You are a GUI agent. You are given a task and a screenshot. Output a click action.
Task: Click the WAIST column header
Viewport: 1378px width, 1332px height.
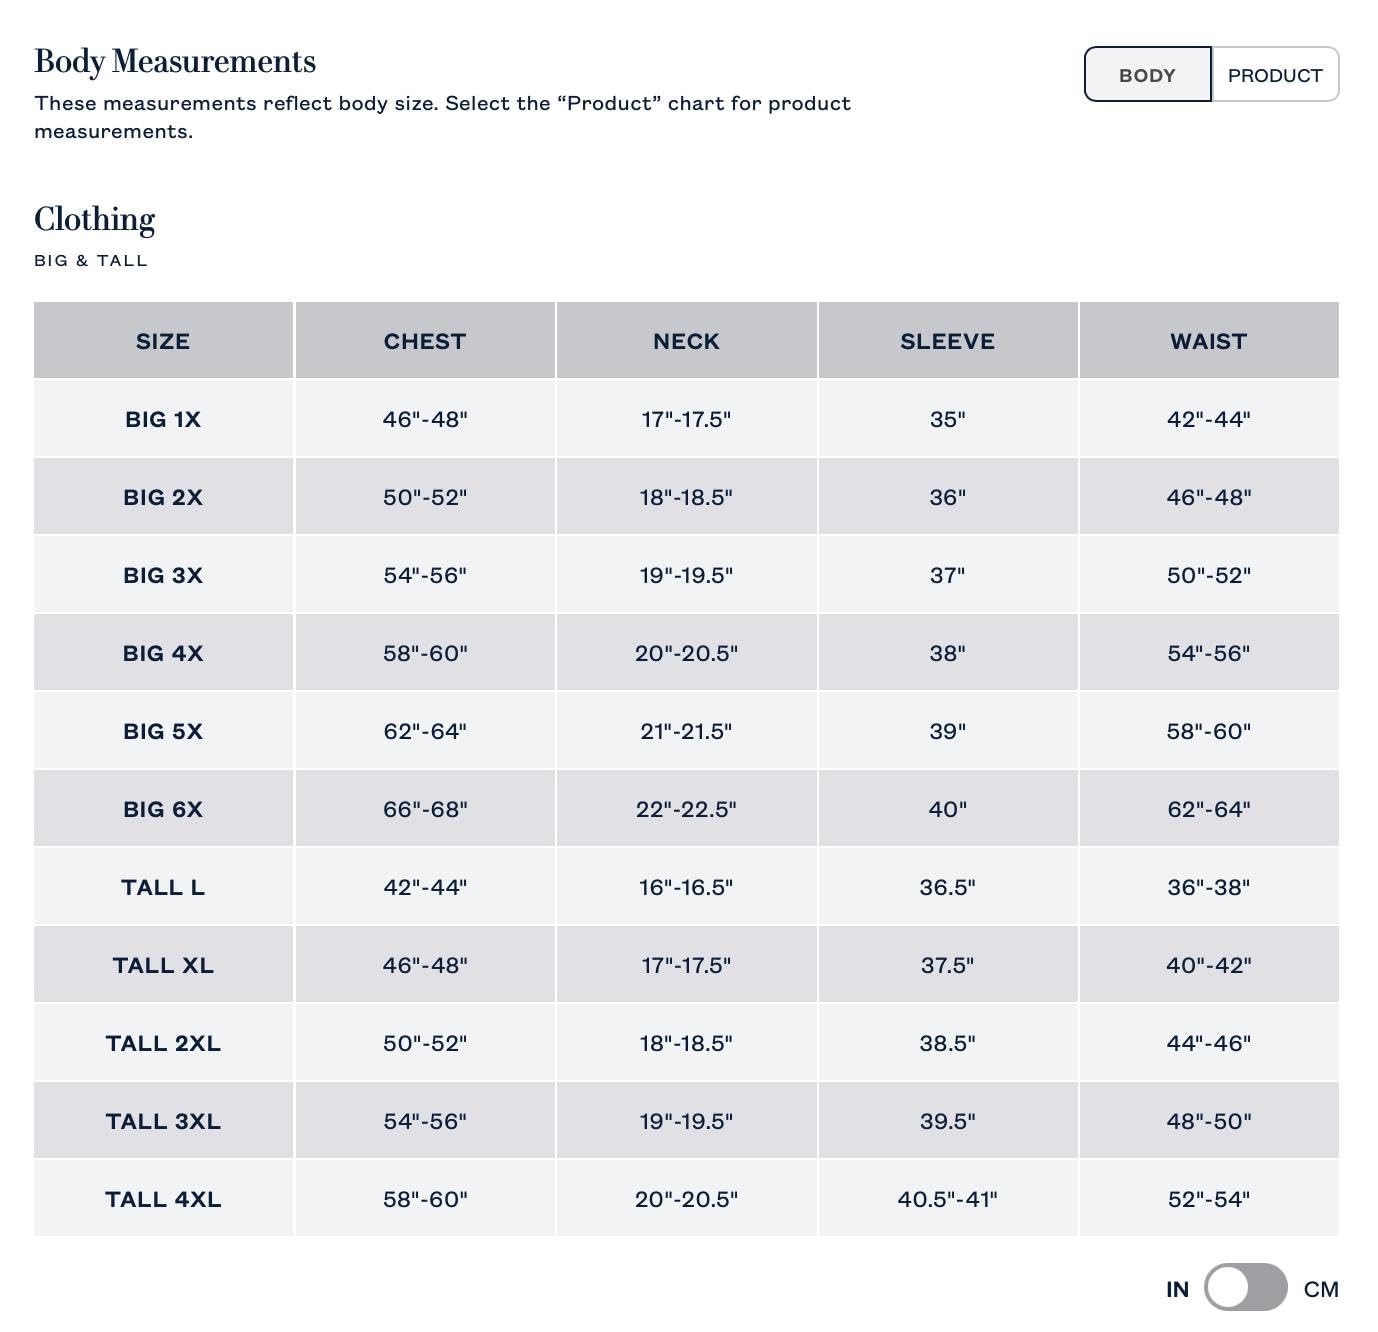[x=1209, y=341]
